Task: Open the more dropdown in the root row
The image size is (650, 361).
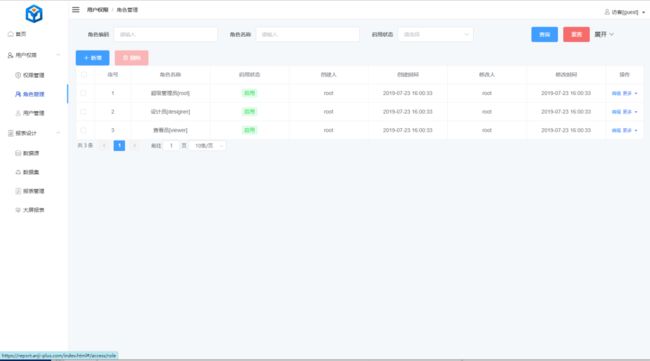Action: pyautogui.click(x=630, y=93)
